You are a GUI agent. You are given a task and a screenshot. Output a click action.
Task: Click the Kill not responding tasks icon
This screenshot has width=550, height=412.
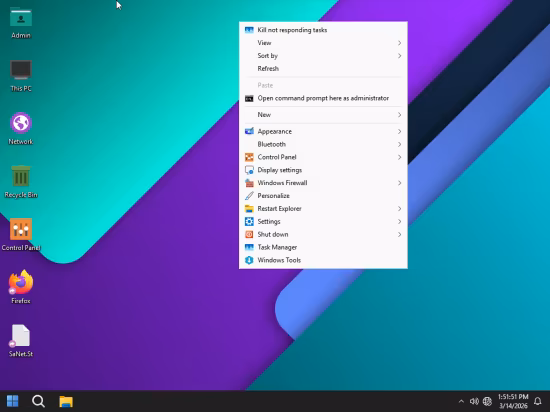(249, 30)
